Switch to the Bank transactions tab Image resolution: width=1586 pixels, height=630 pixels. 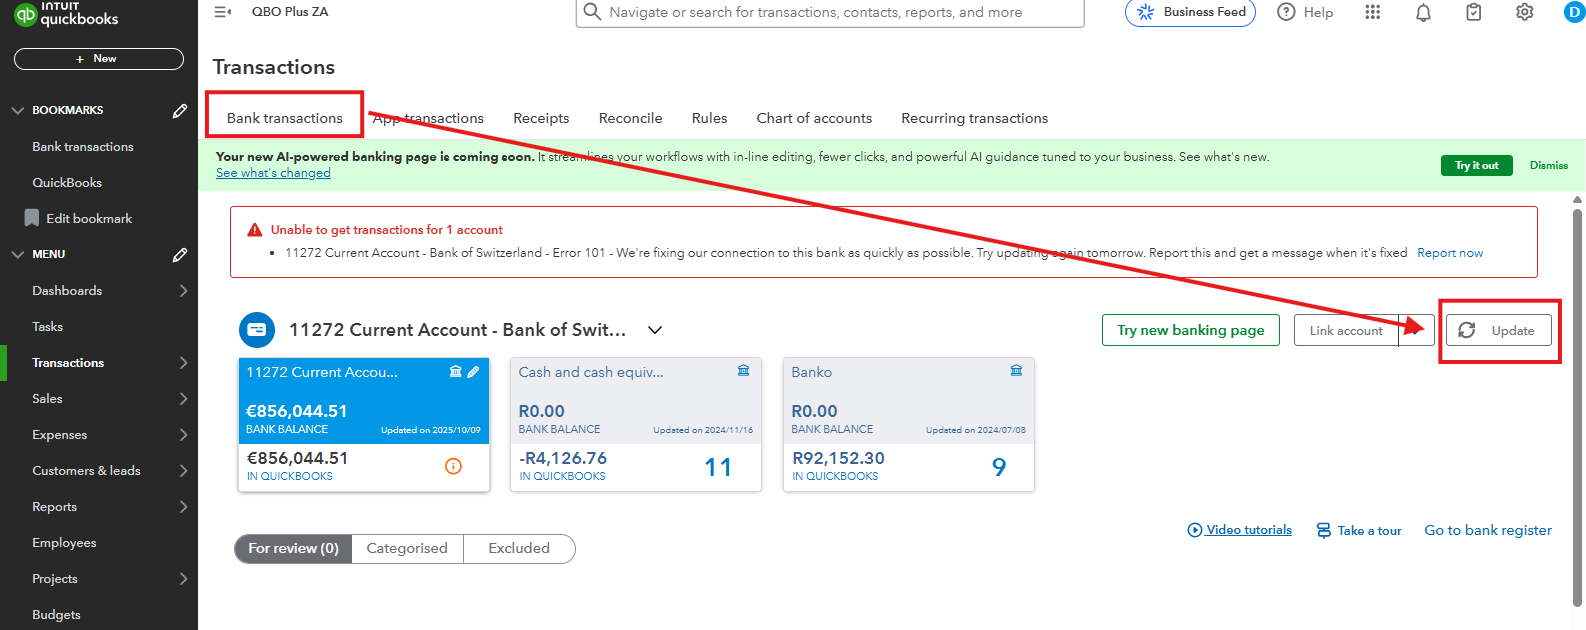coord(285,118)
